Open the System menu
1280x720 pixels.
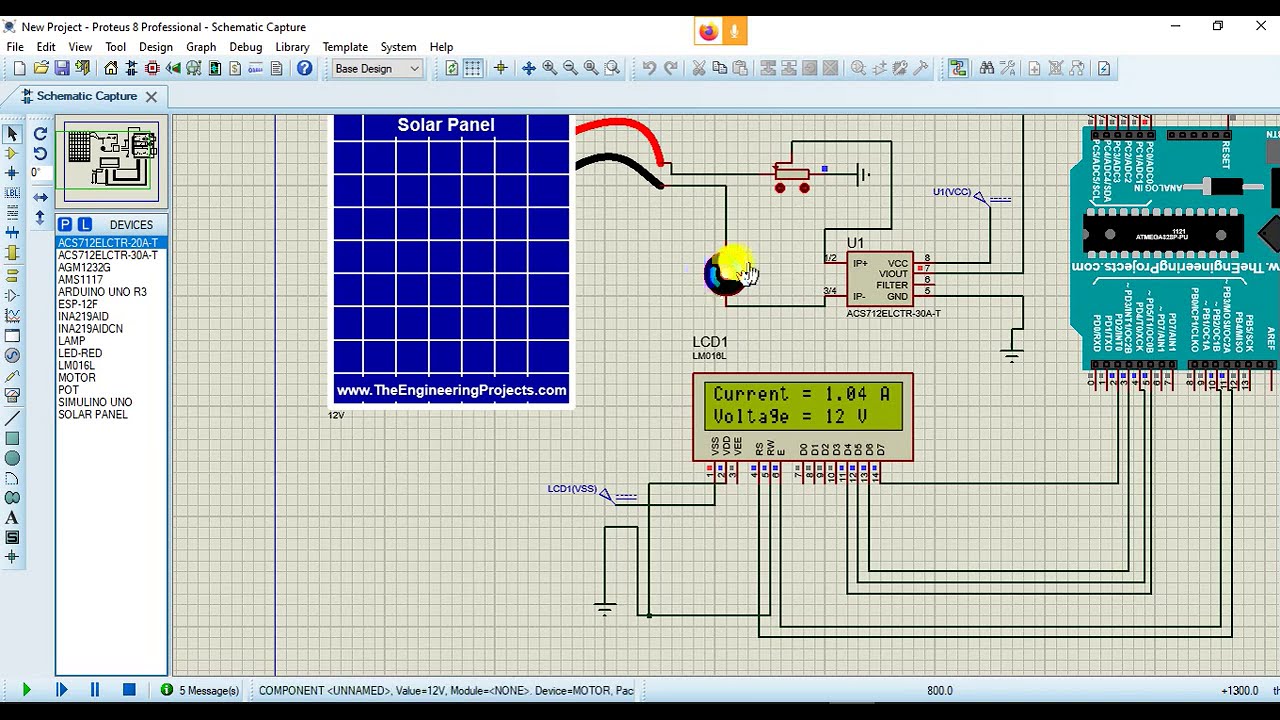(x=398, y=47)
